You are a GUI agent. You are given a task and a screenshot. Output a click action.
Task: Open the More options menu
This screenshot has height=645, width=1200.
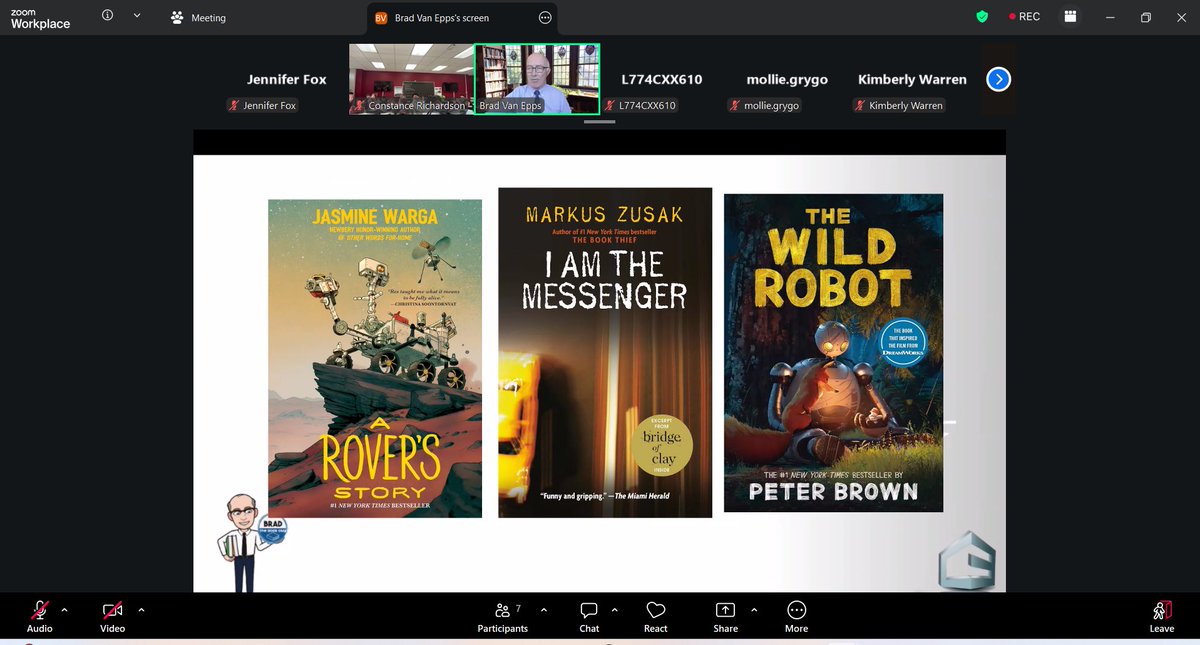point(796,616)
